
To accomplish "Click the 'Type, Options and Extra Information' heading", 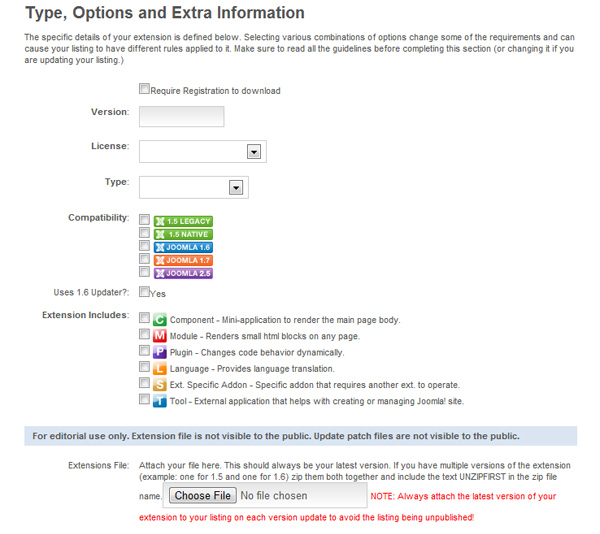I will click(x=165, y=13).
